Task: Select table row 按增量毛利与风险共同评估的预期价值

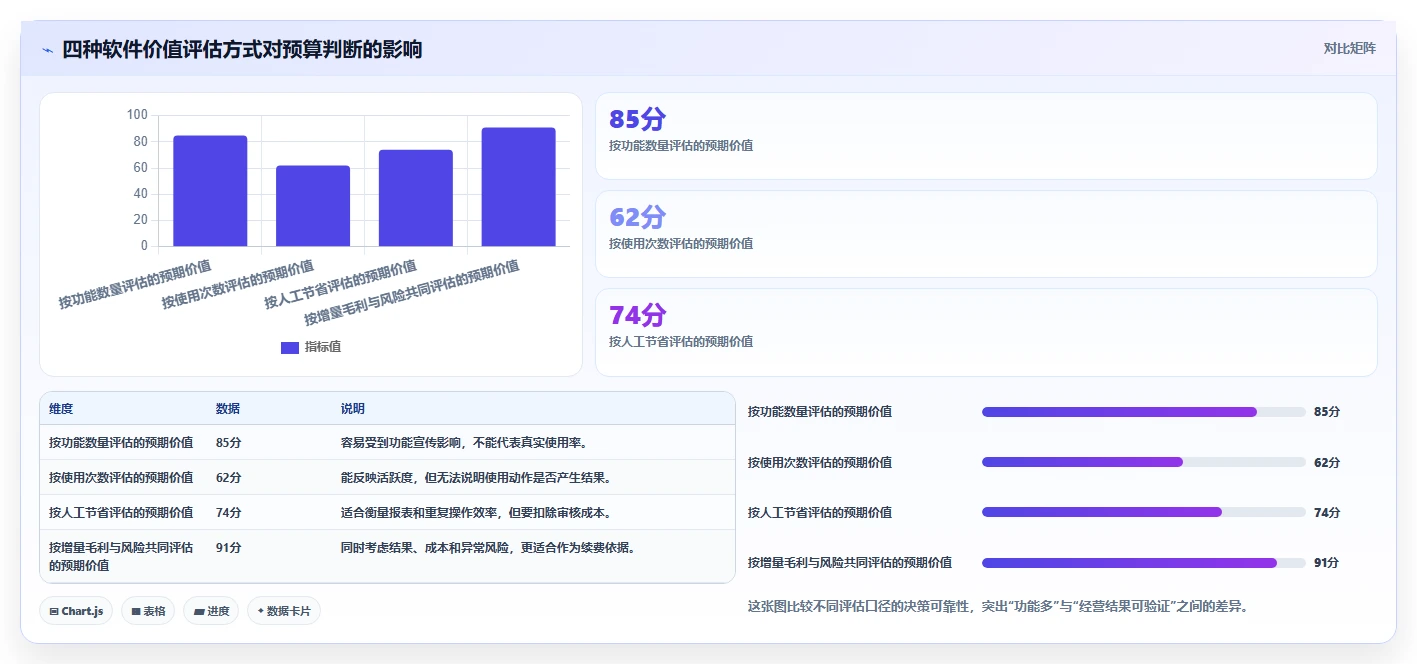Action: [387, 556]
